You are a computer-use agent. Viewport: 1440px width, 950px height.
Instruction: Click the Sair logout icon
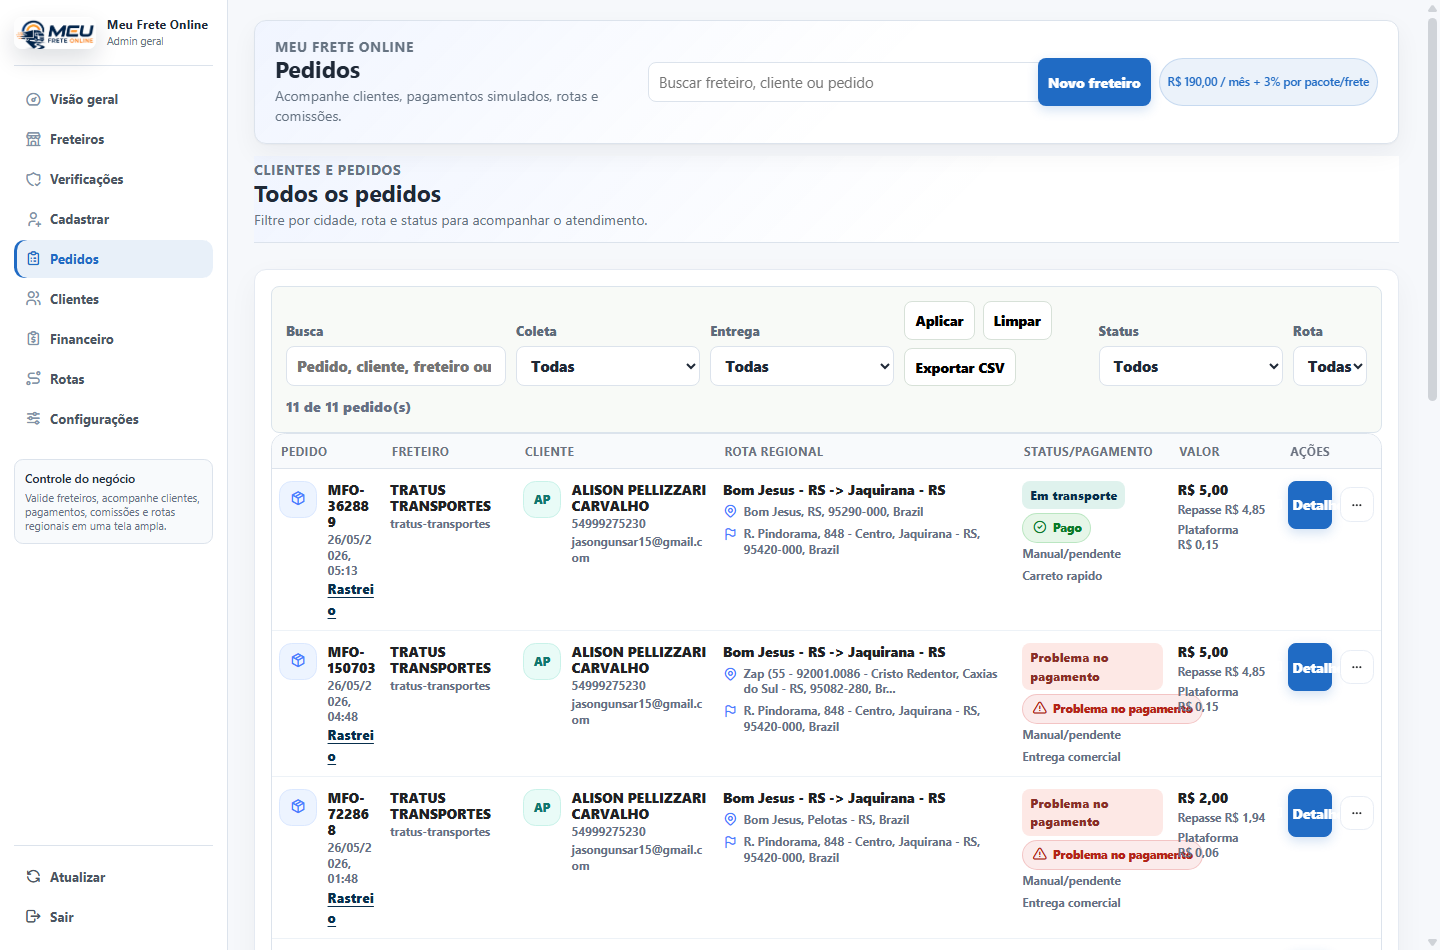[33, 917]
